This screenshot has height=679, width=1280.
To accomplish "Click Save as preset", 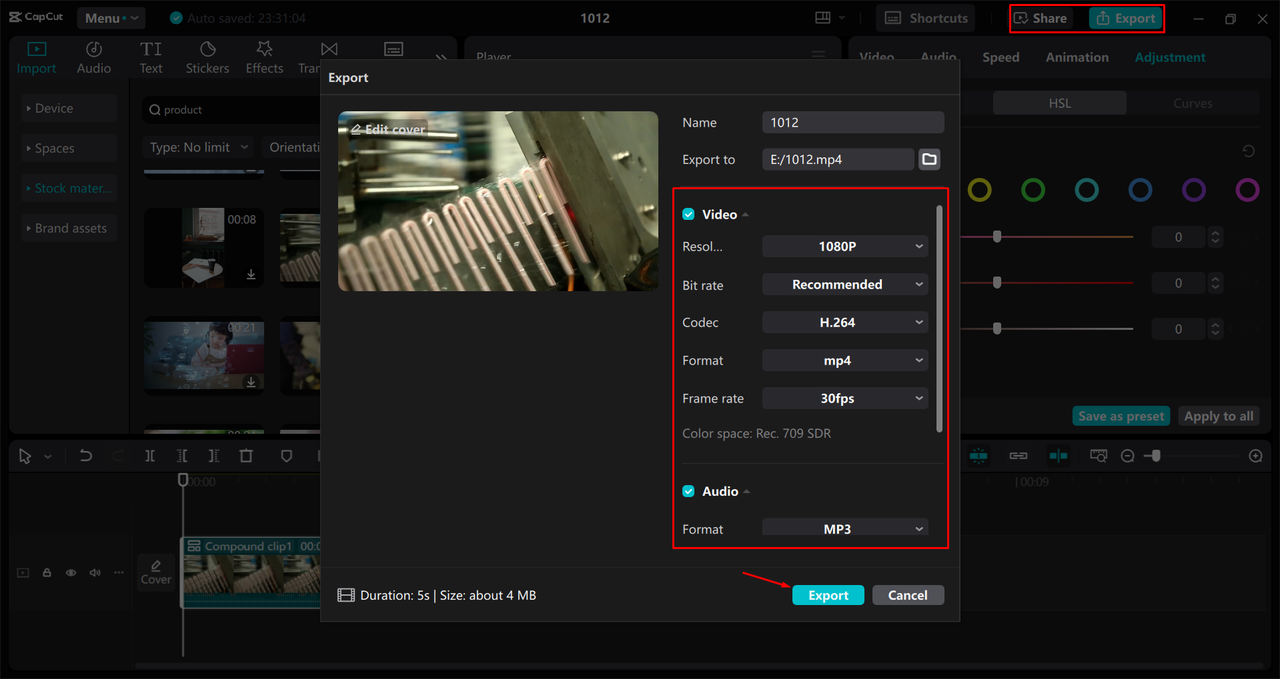I will click(x=1121, y=416).
